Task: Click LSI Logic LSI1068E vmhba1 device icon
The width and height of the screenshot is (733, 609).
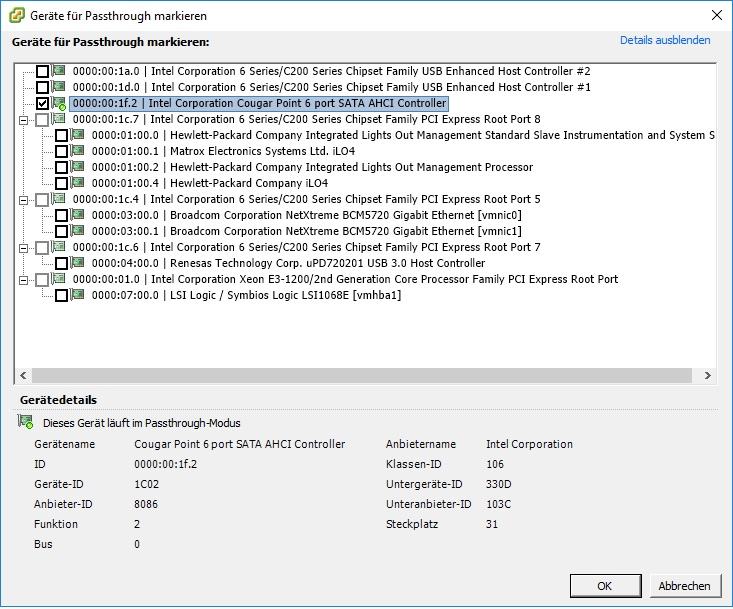Action: click(x=78, y=295)
